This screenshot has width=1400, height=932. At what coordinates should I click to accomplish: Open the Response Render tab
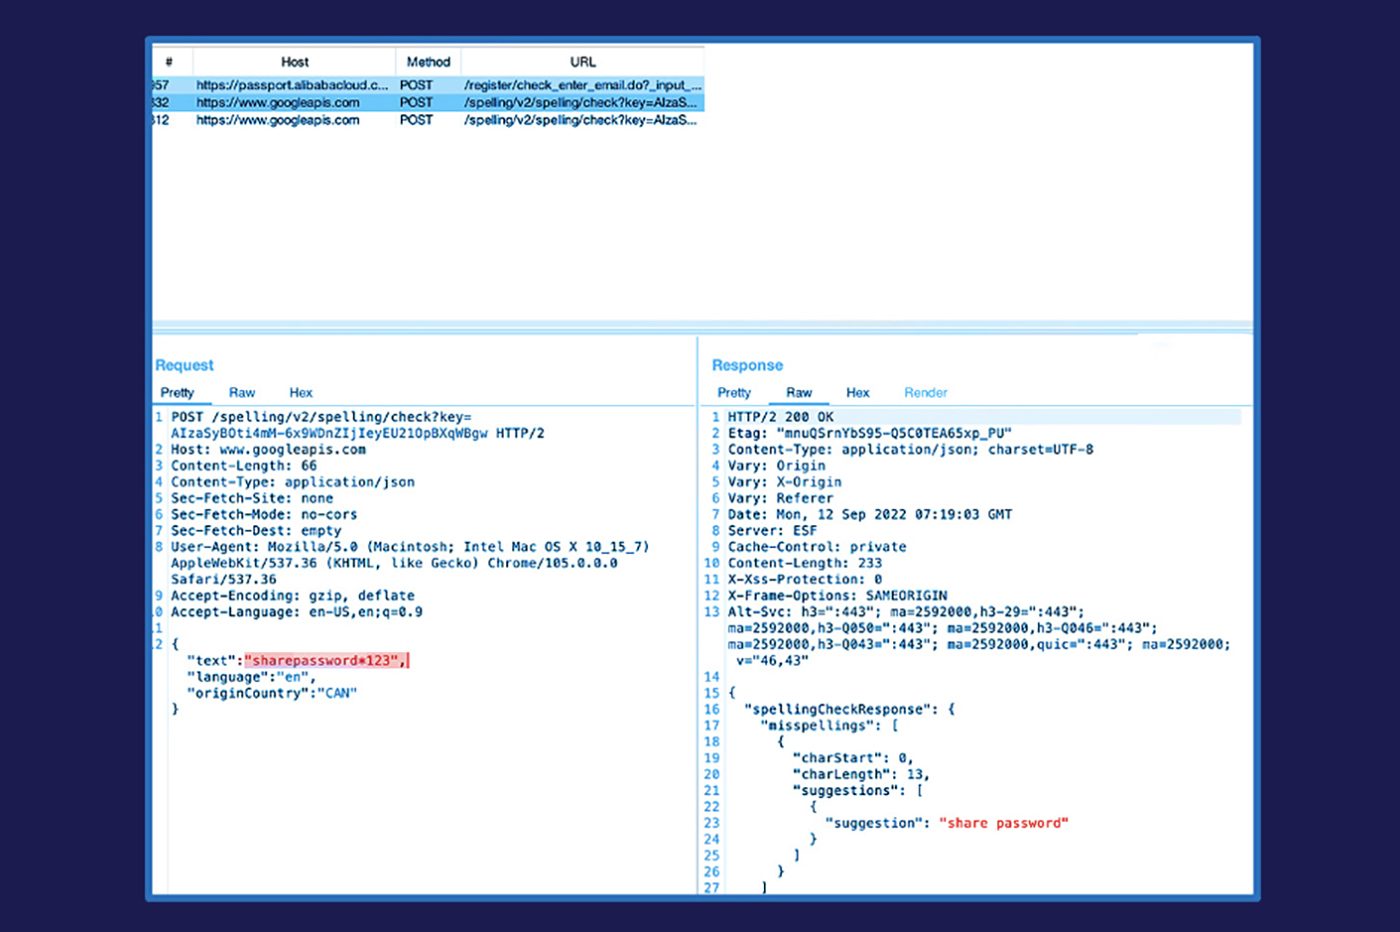point(926,393)
